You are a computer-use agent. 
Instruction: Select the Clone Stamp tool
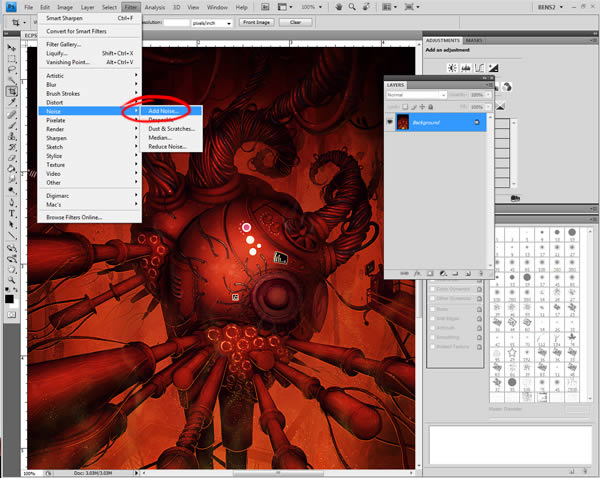click(12, 136)
